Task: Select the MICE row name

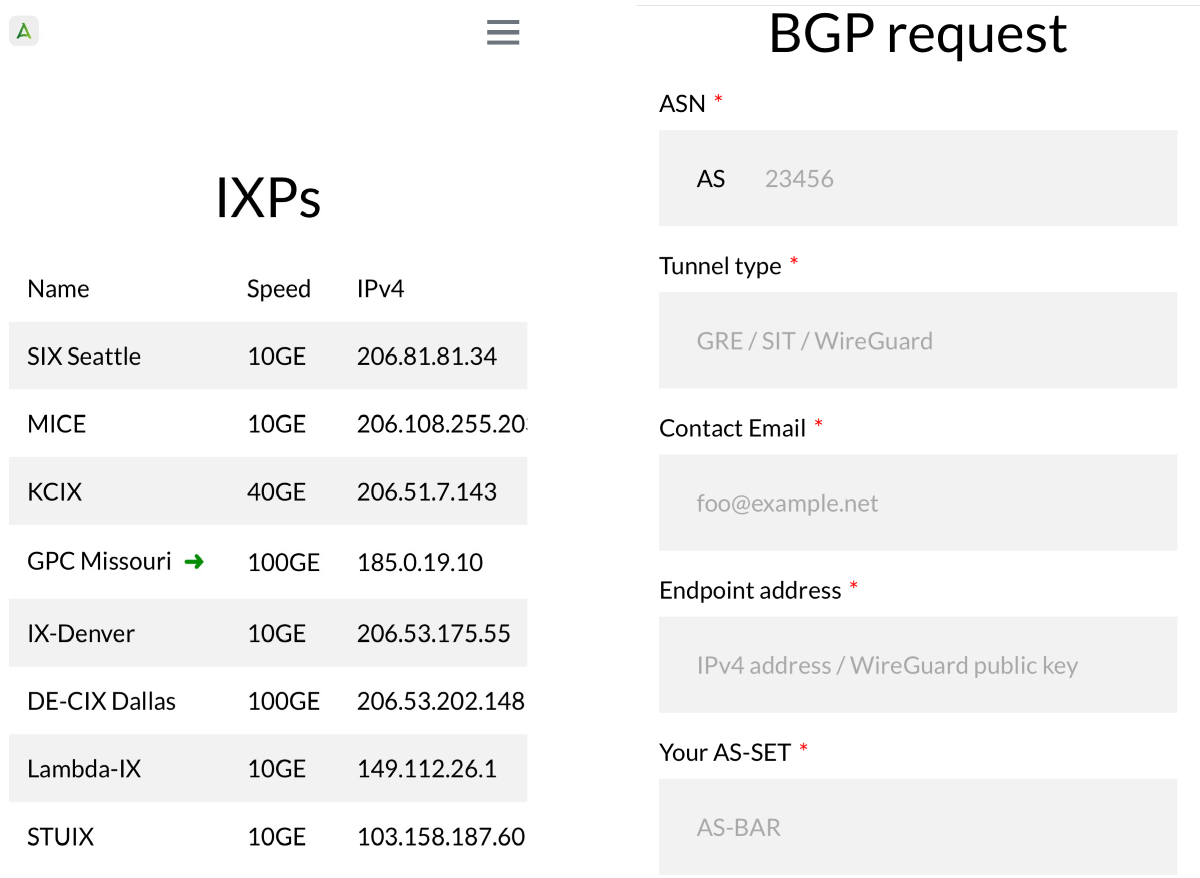Action: coord(57,424)
